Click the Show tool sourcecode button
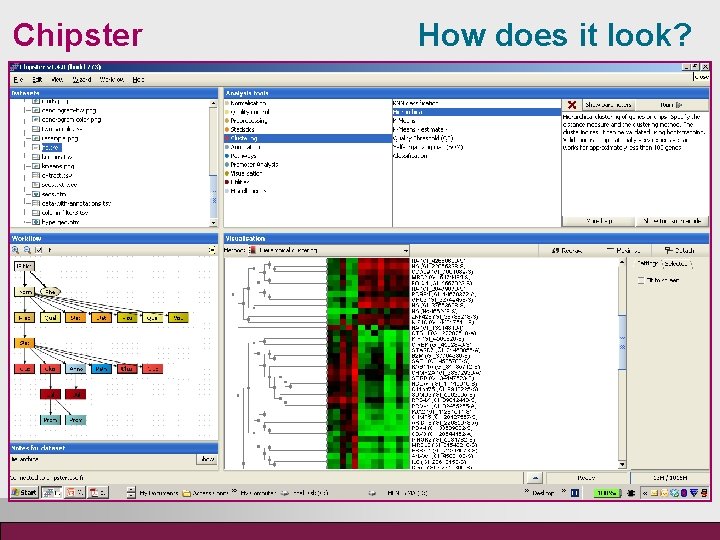This screenshot has width=720, height=540. [x=673, y=221]
